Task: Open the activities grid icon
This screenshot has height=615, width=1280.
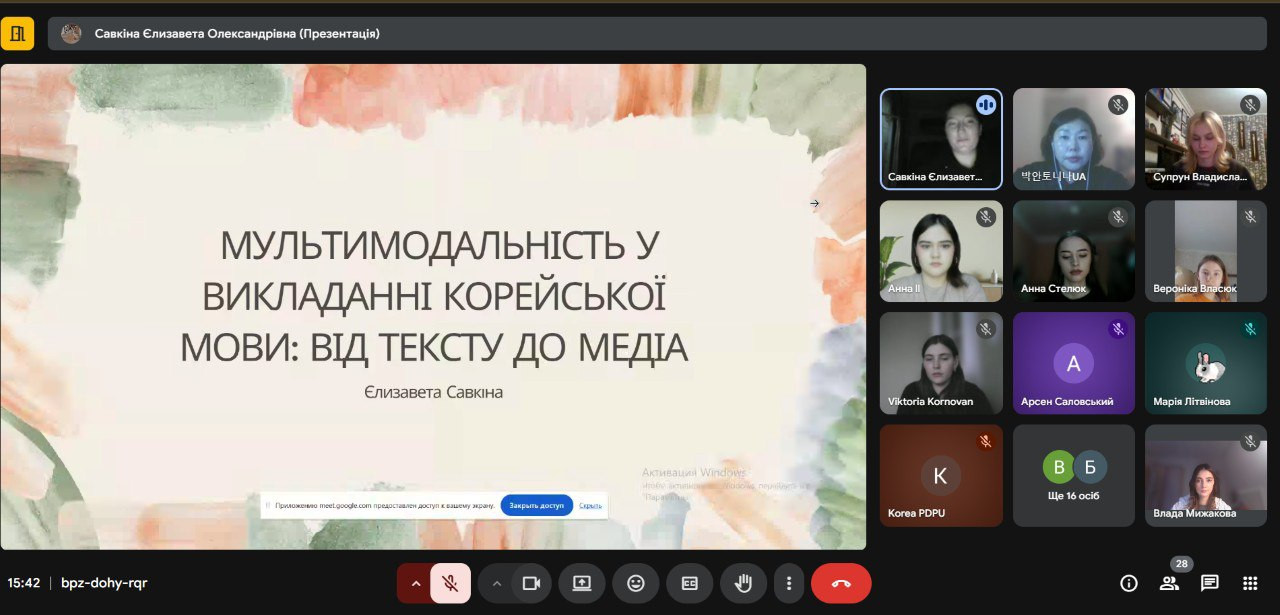Action: pos(1250,583)
